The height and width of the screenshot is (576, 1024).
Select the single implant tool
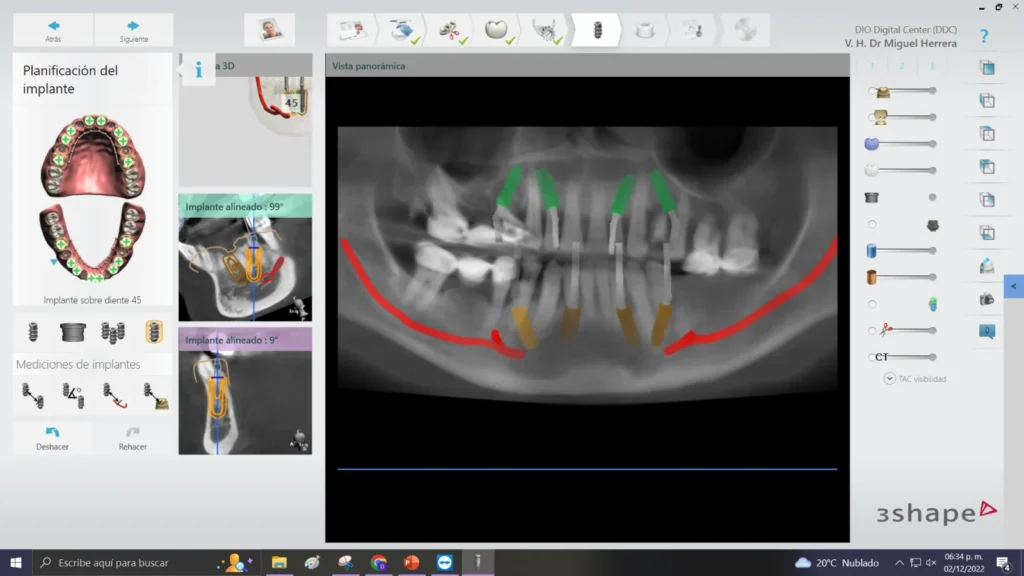point(33,332)
